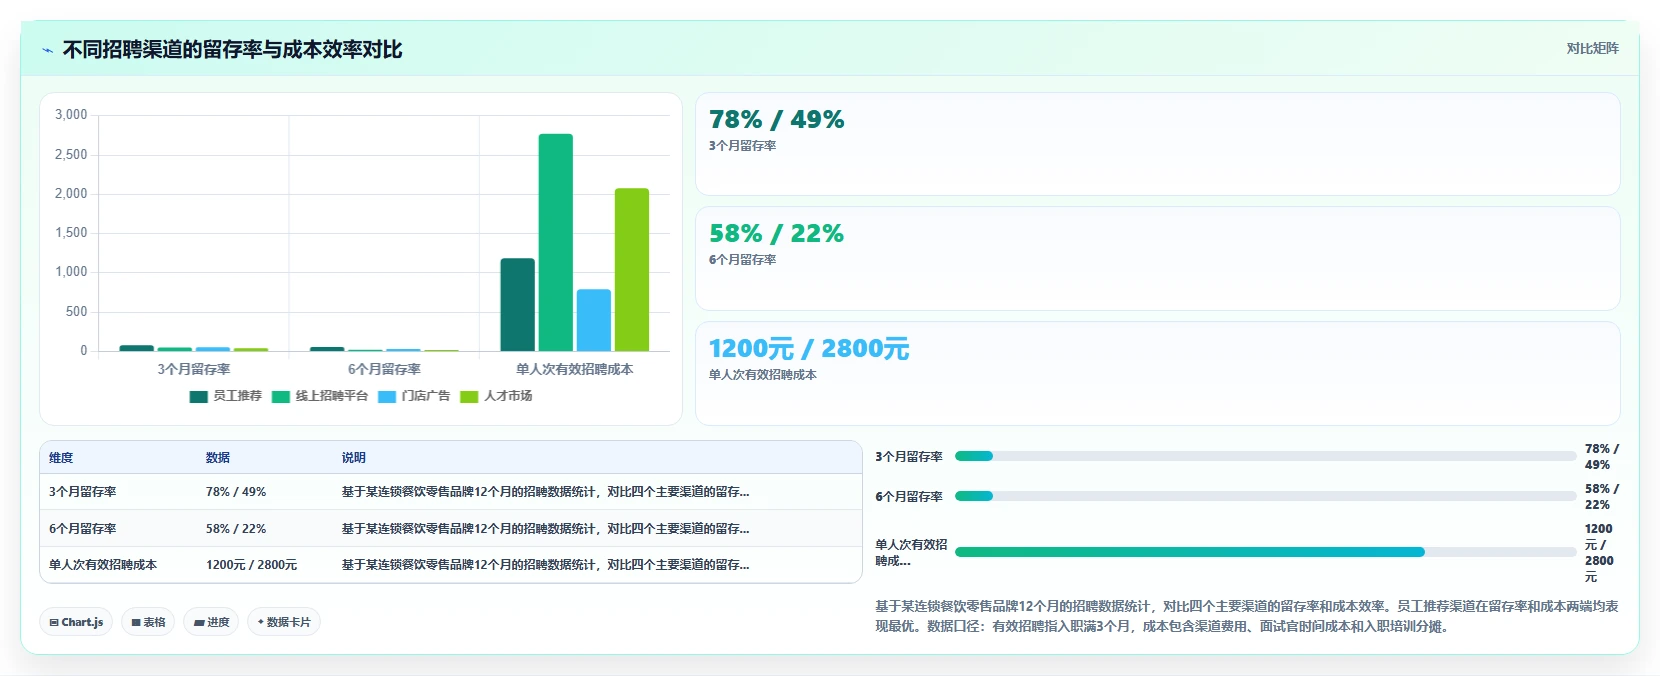Select the 3个月留存率 table row cell
Viewport: 1660px width, 676px height.
click(83, 492)
